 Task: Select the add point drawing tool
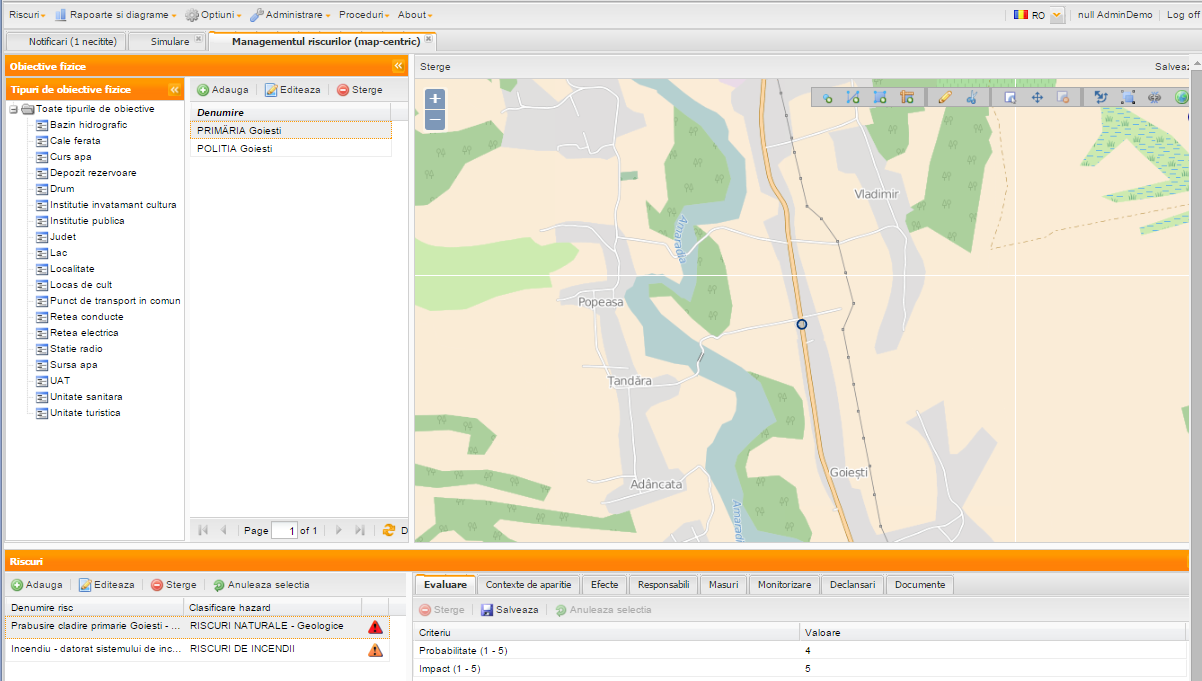point(827,97)
